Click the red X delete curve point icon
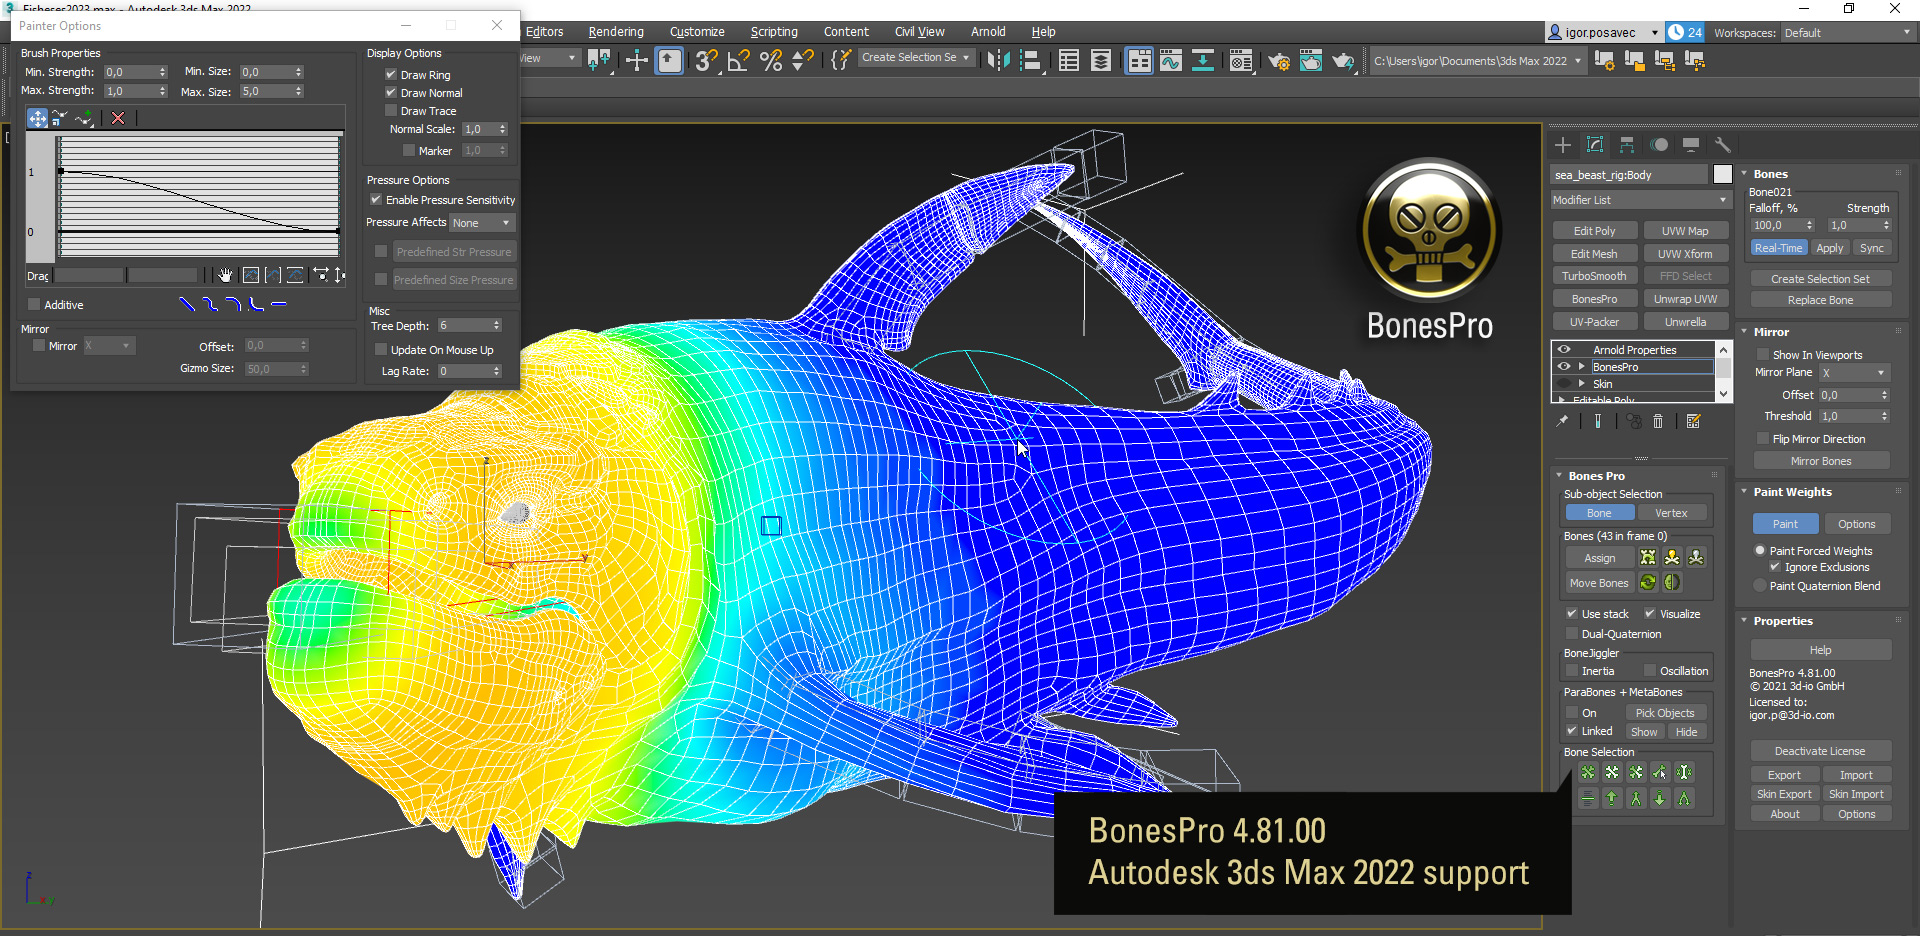 118,118
